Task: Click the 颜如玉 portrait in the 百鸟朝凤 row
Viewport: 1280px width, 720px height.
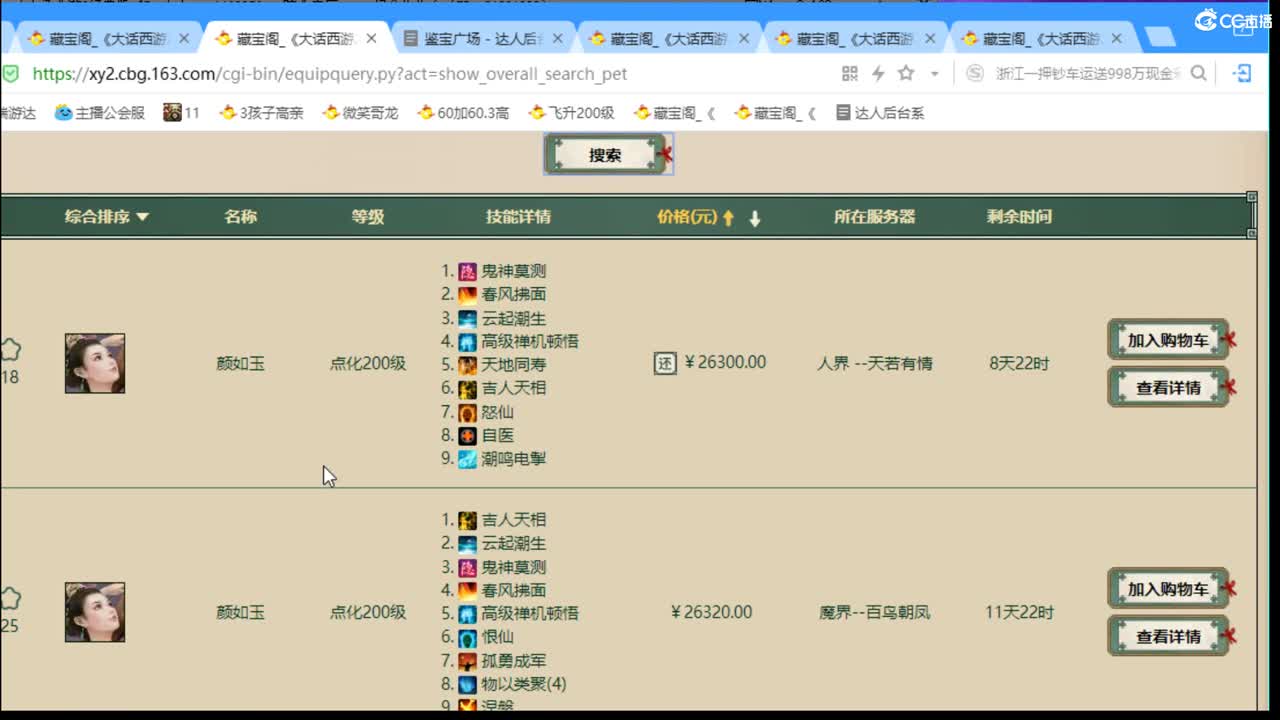Action: [x=95, y=612]
